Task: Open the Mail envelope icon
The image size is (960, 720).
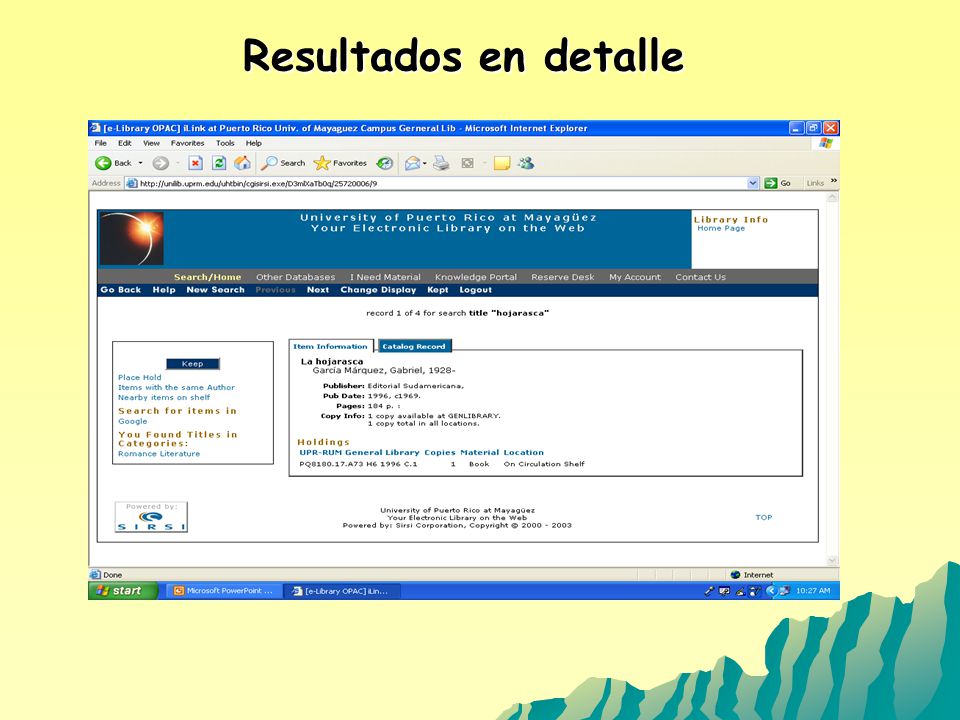Action: tap(413, 163)
